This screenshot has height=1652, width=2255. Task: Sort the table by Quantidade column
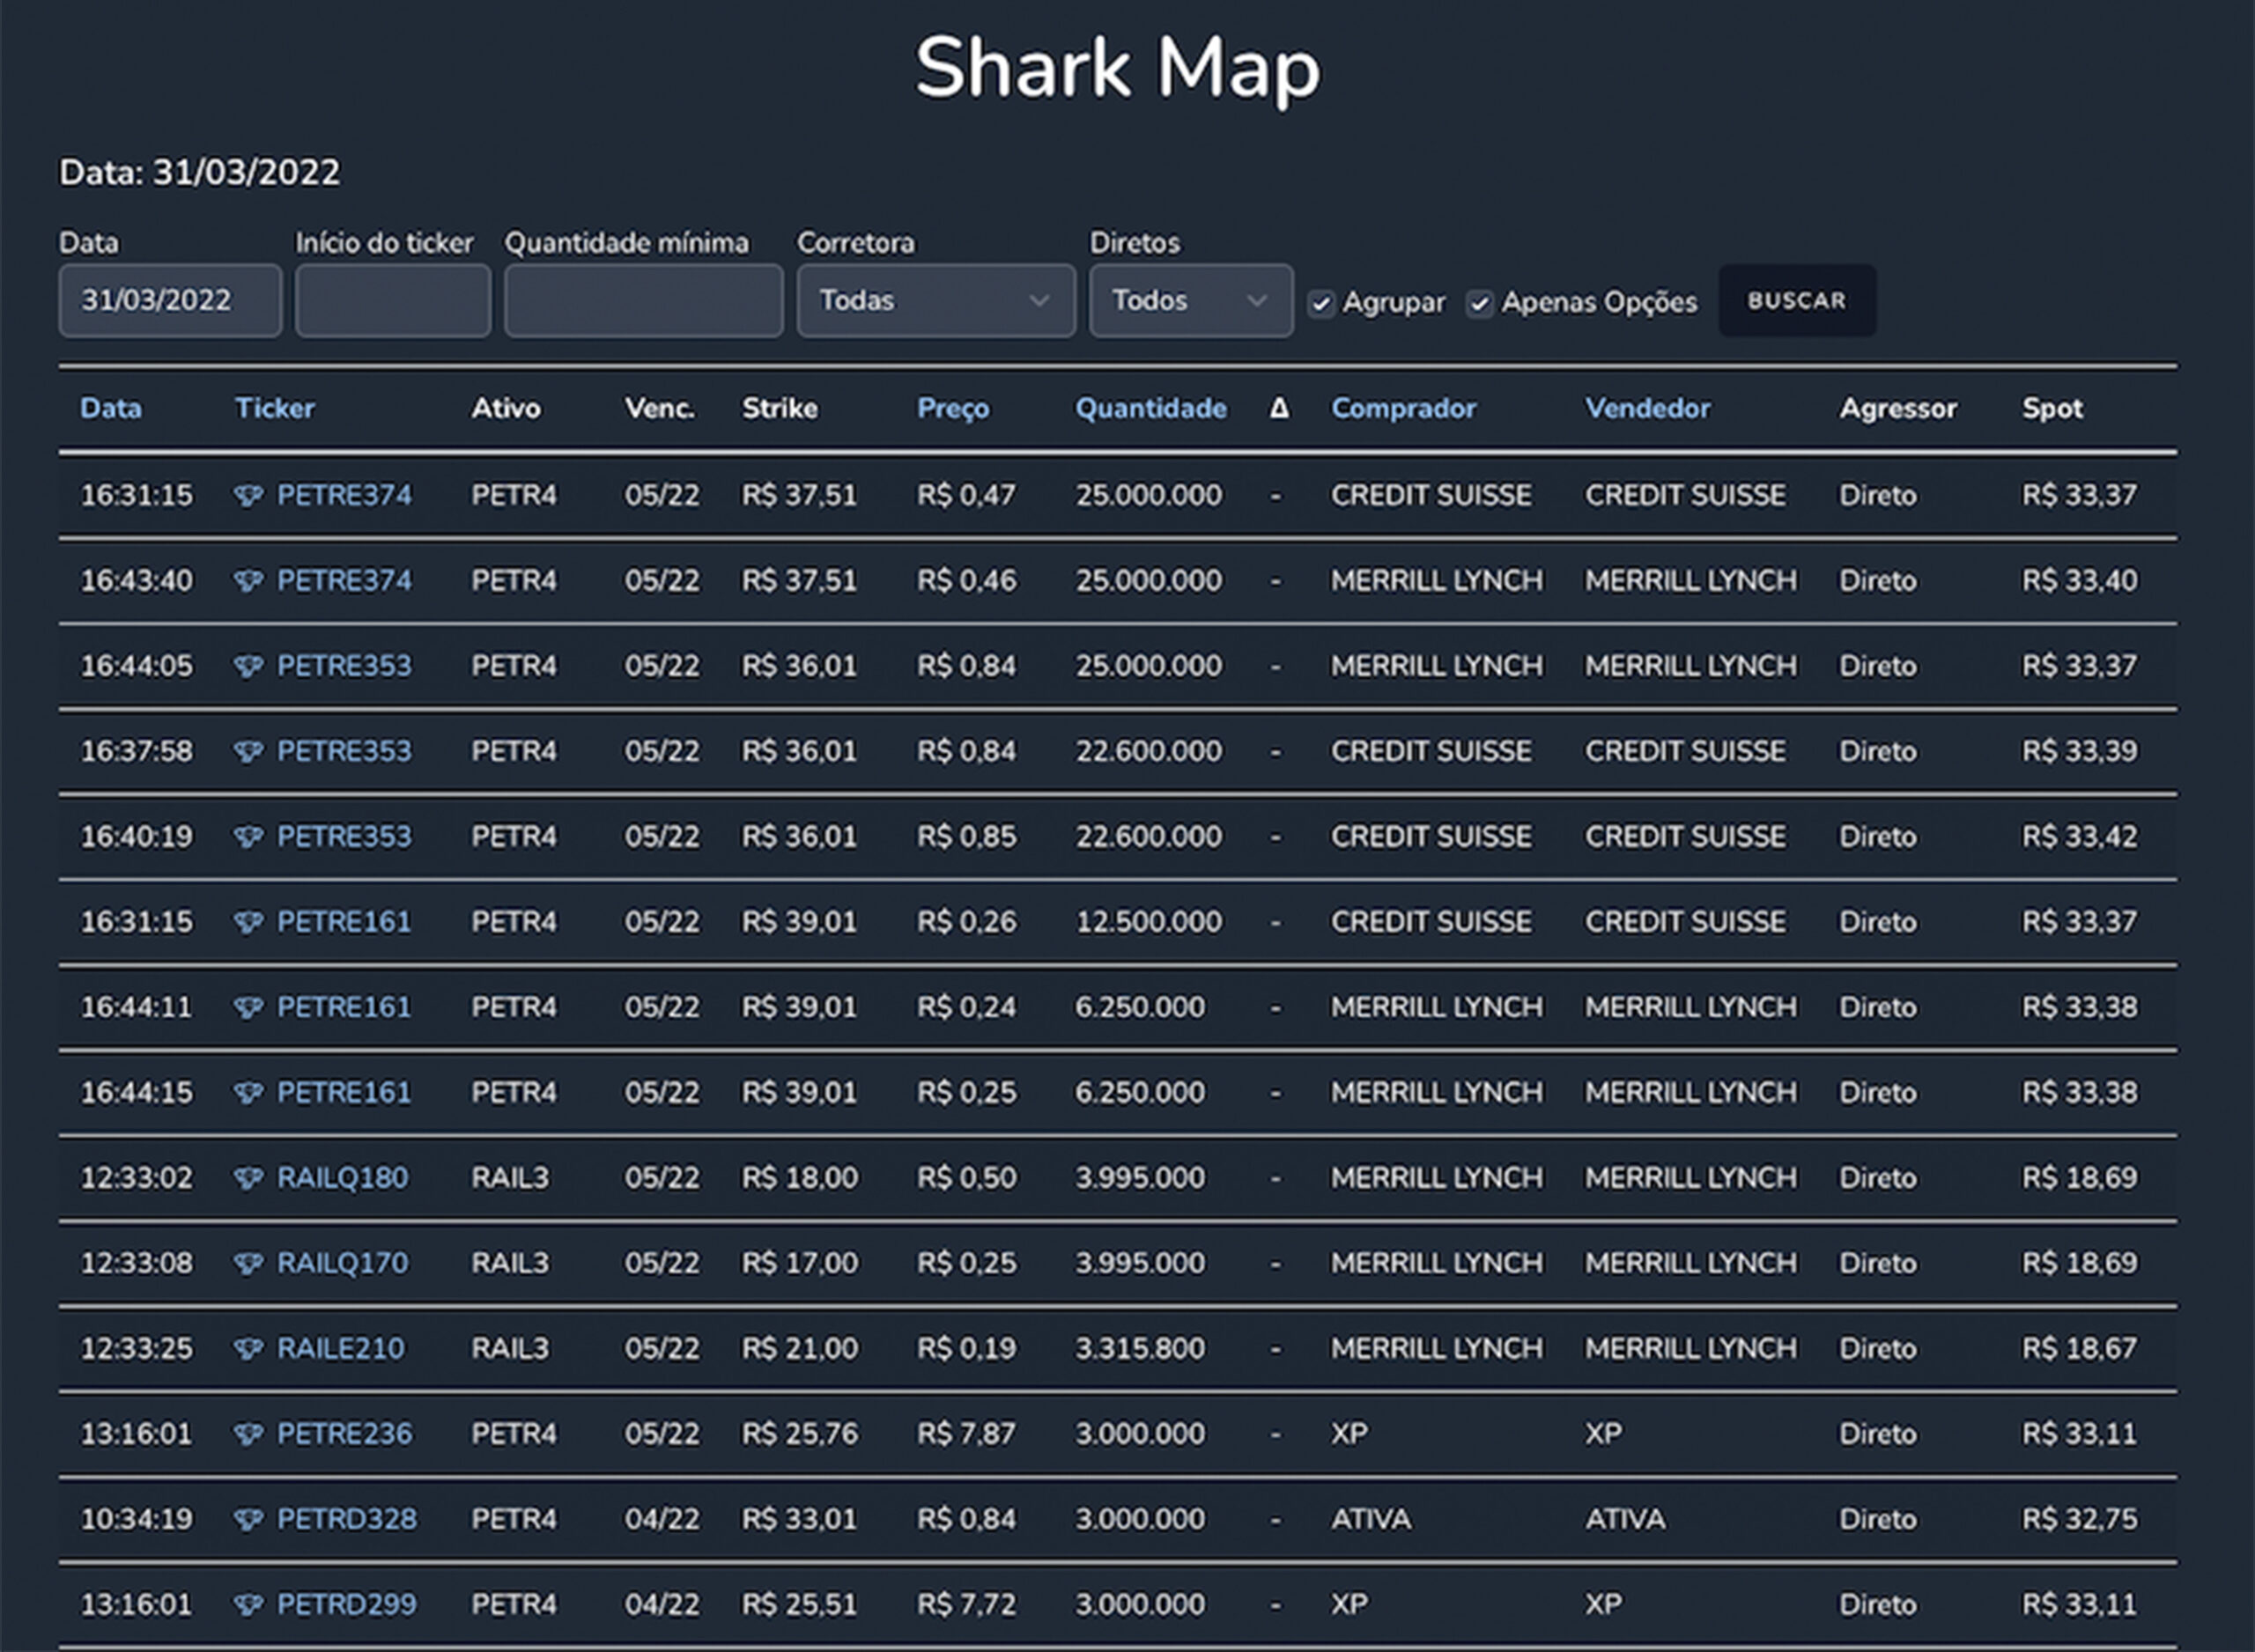coord(1150,408)
